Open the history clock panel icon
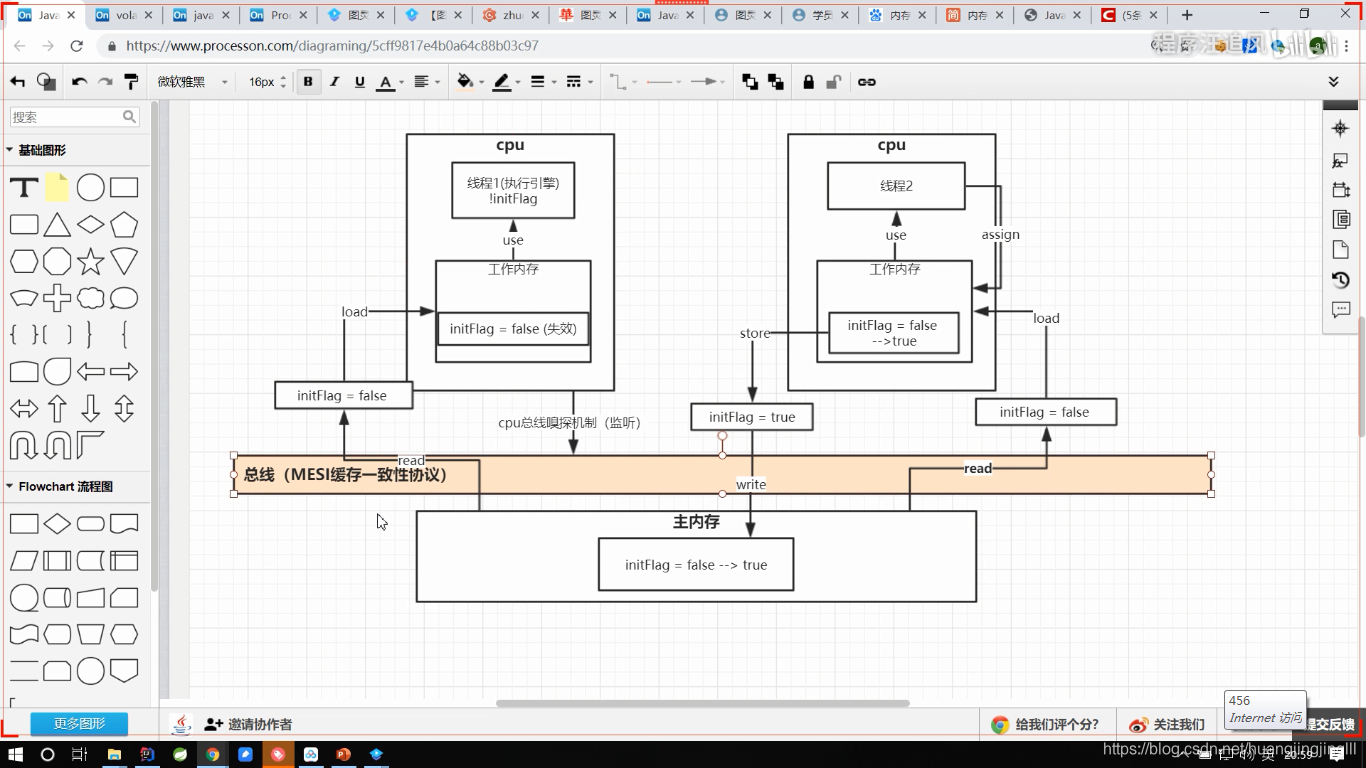 (x=1341, y=280)
